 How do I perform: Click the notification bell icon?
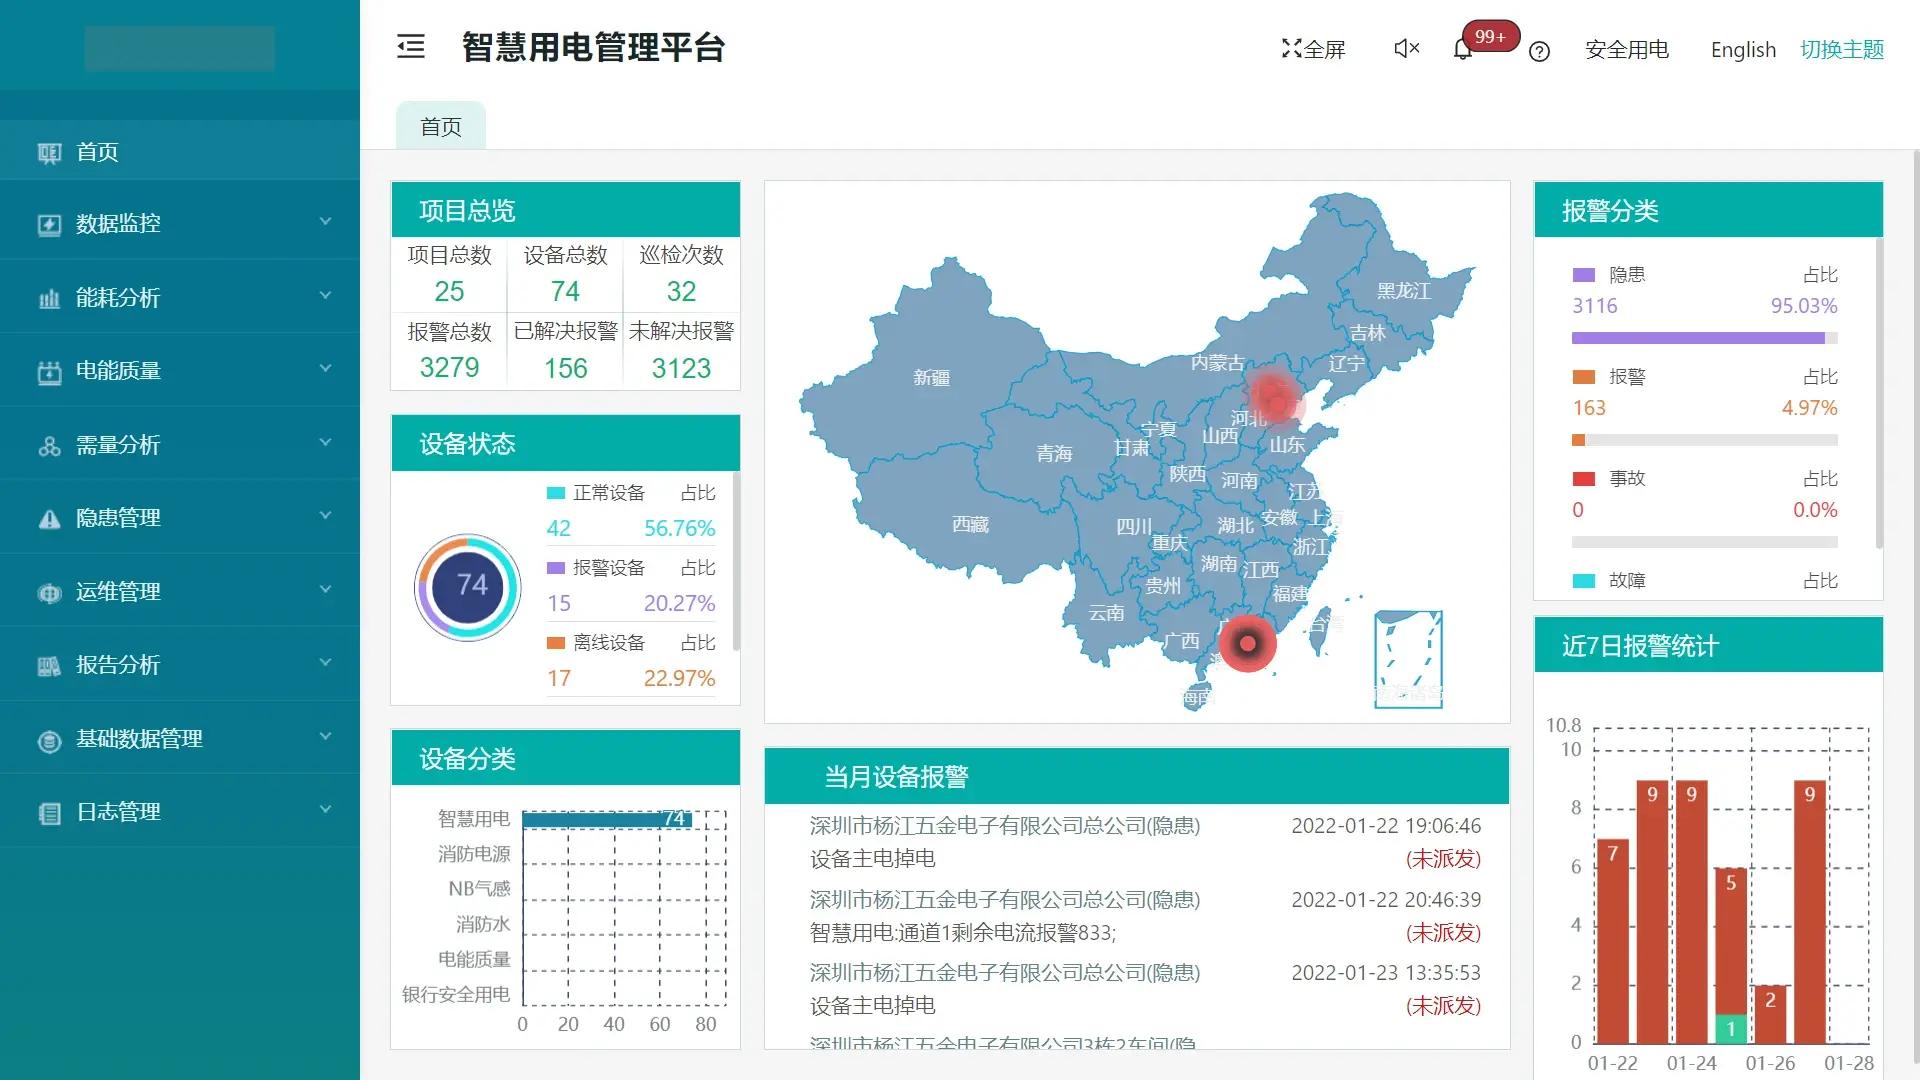coord(1462,50)
